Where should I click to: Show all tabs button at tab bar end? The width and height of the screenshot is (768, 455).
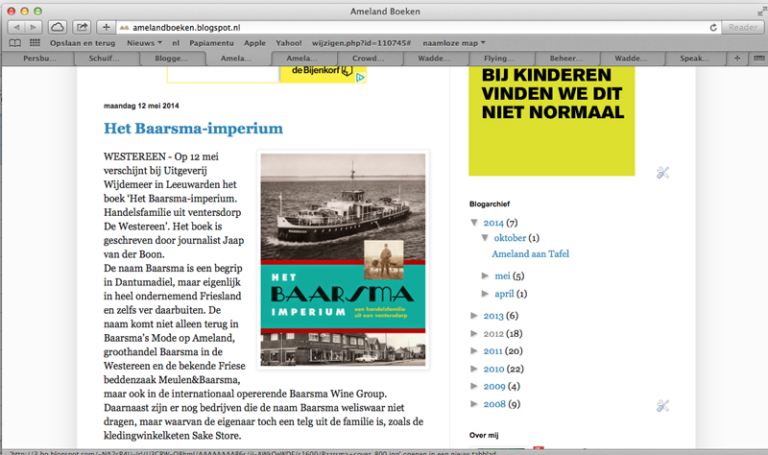coord(759,58)
